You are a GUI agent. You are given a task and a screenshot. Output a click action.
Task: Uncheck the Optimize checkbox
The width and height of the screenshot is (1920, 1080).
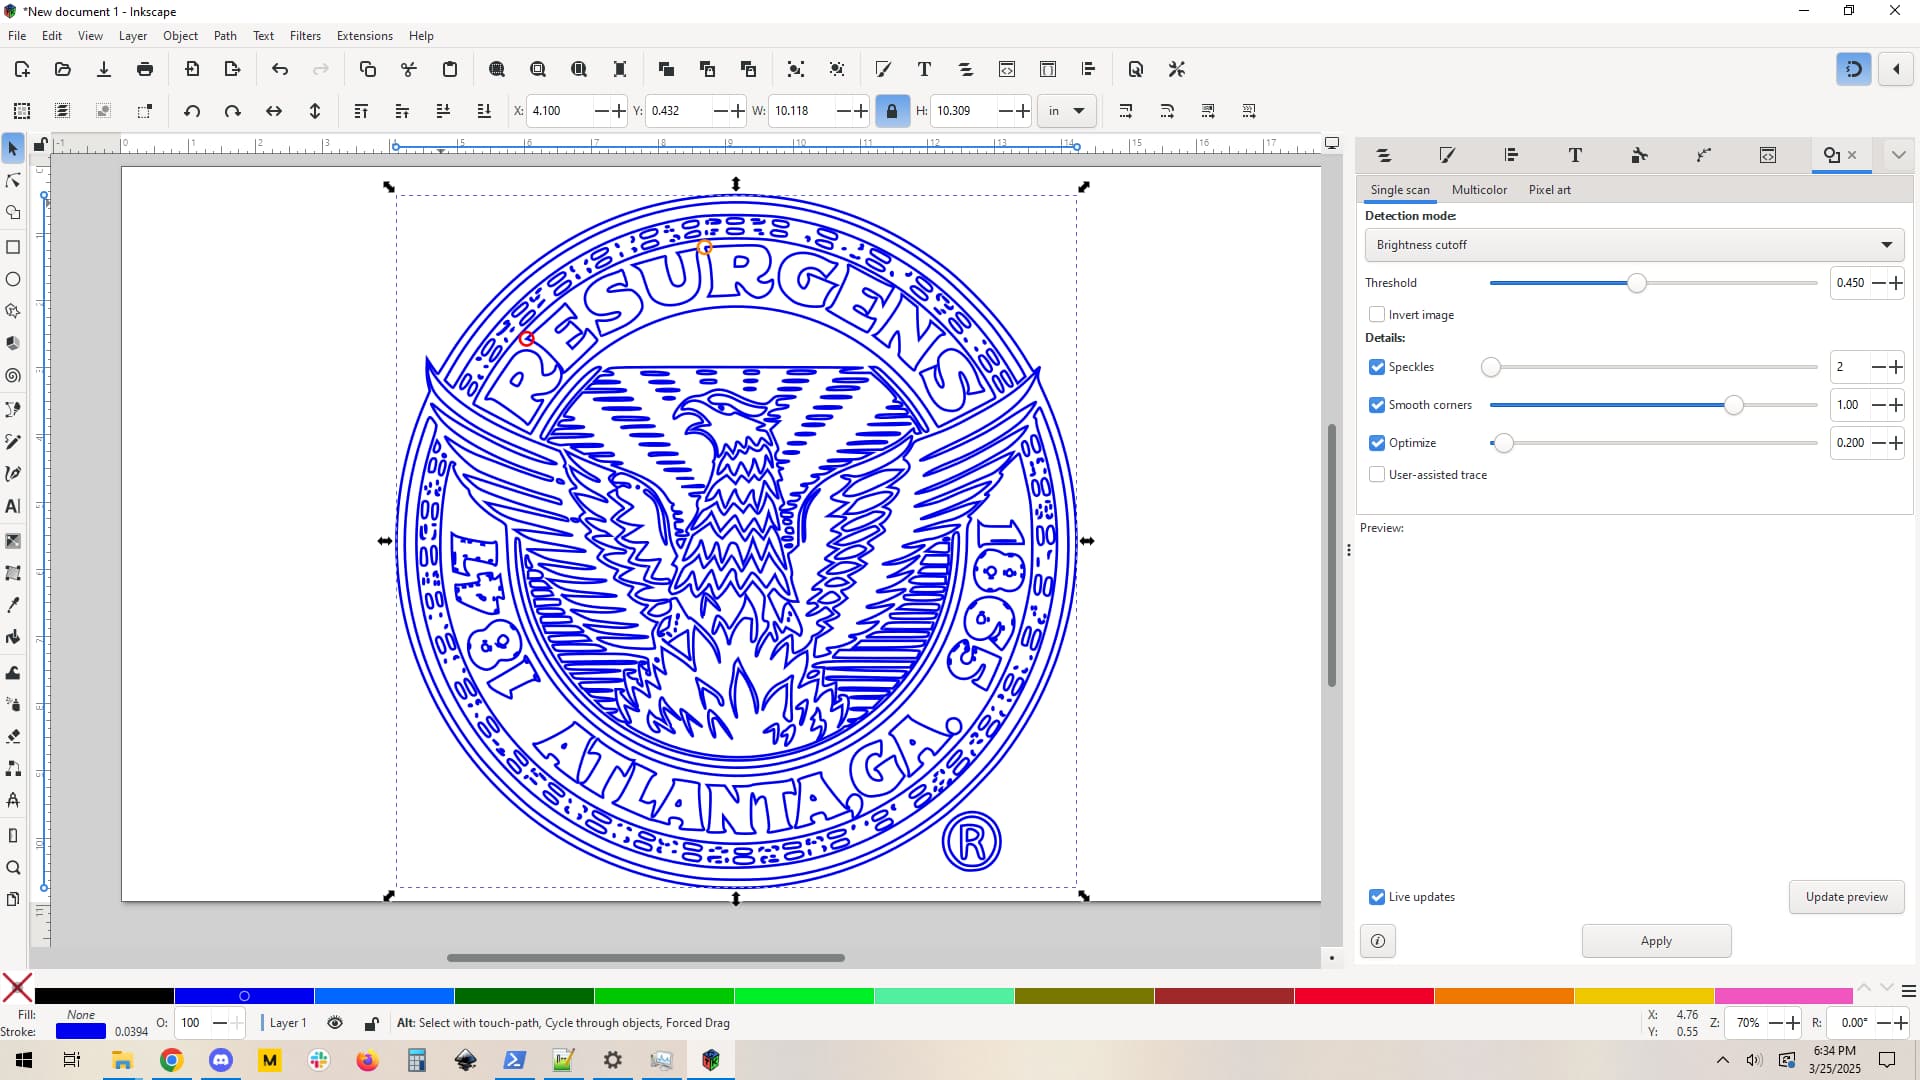tap(1377, 443)
